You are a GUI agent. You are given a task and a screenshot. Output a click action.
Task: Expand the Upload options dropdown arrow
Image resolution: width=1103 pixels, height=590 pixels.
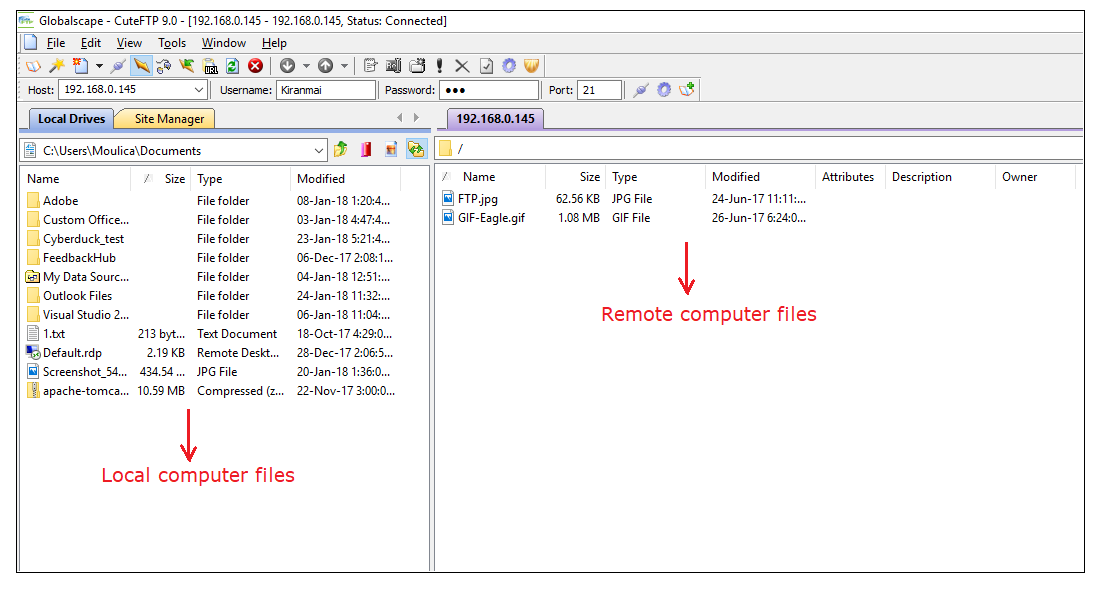[x=344, y=66]
